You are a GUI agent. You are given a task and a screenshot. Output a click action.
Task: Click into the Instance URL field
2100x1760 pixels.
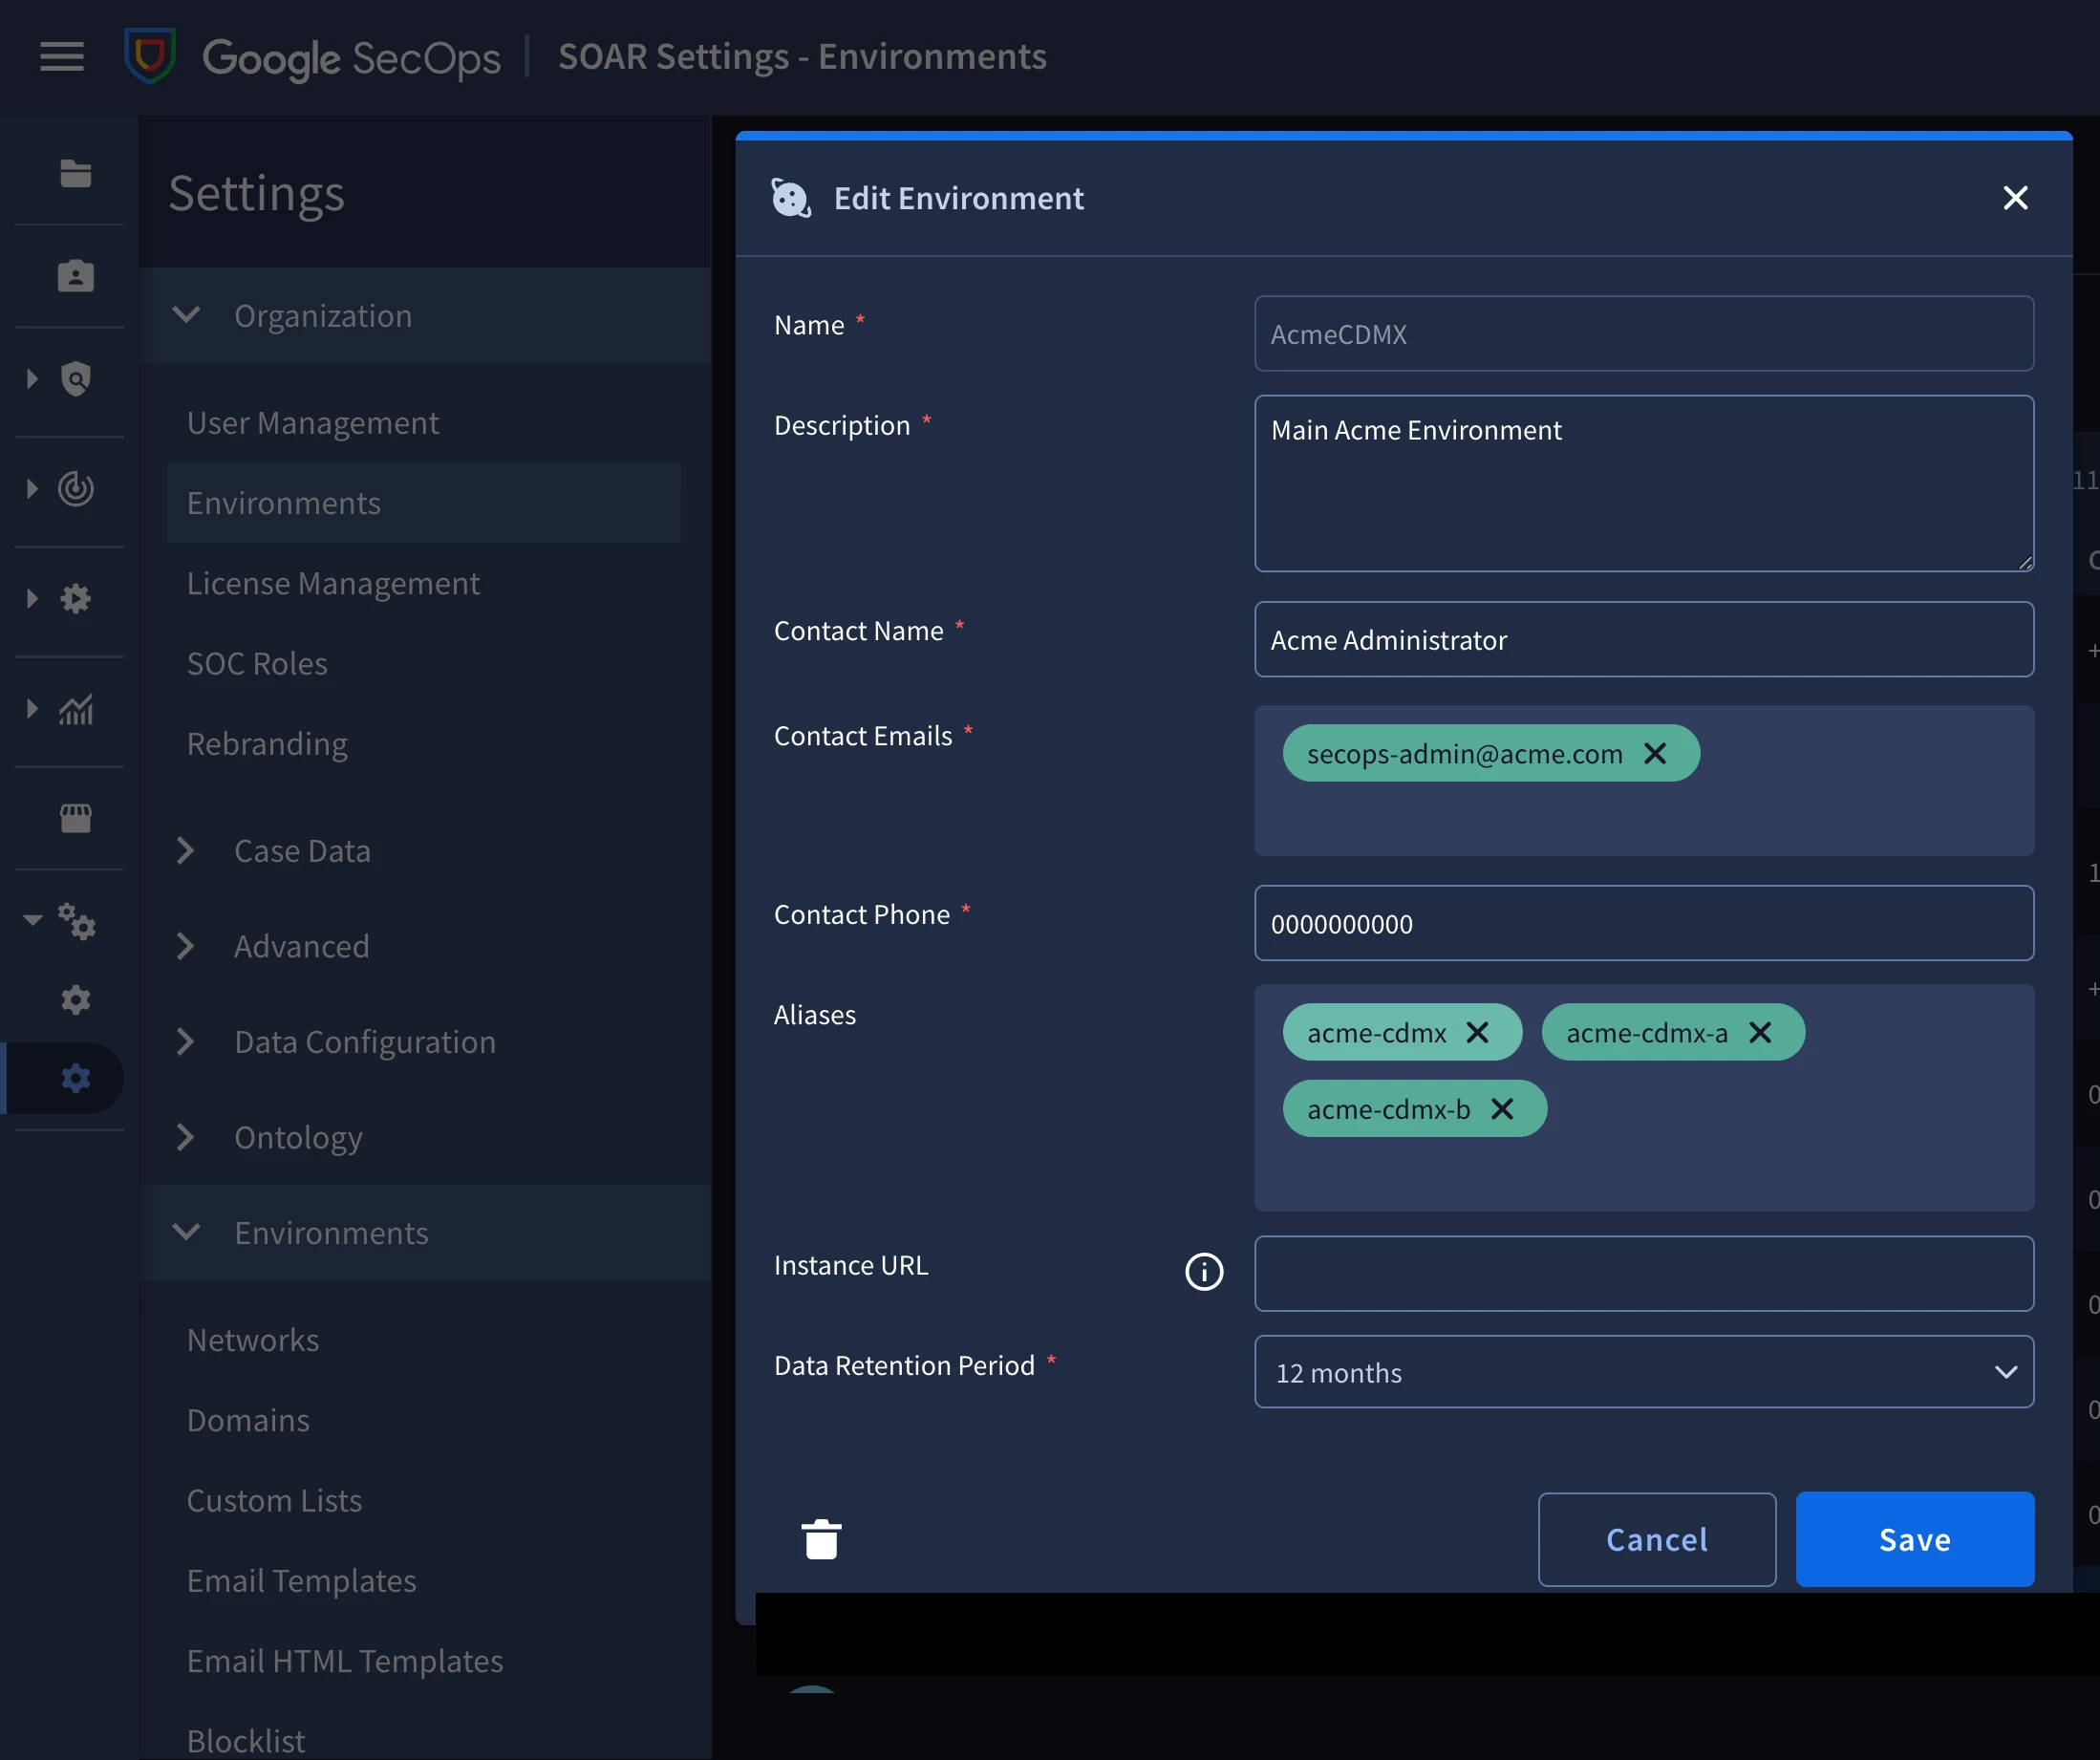click(x=1644, y=1273)
